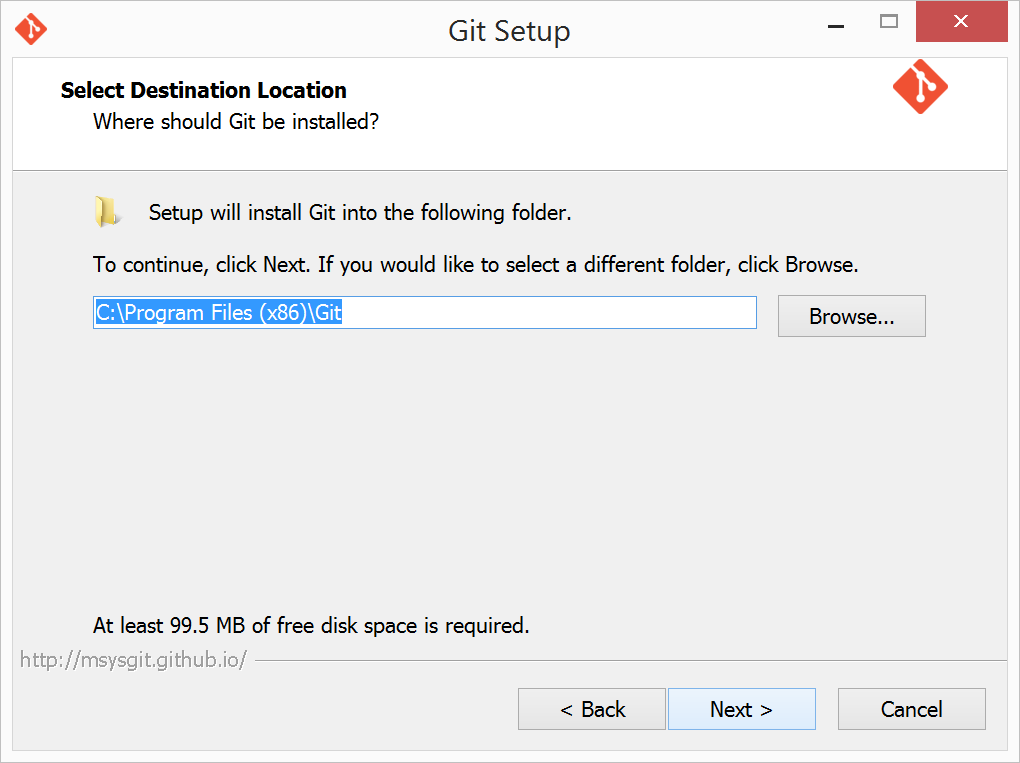The height and width of the screenshot is (763, 1020).
Task: Maximize the Git Setup window
Action: point(889,21)
